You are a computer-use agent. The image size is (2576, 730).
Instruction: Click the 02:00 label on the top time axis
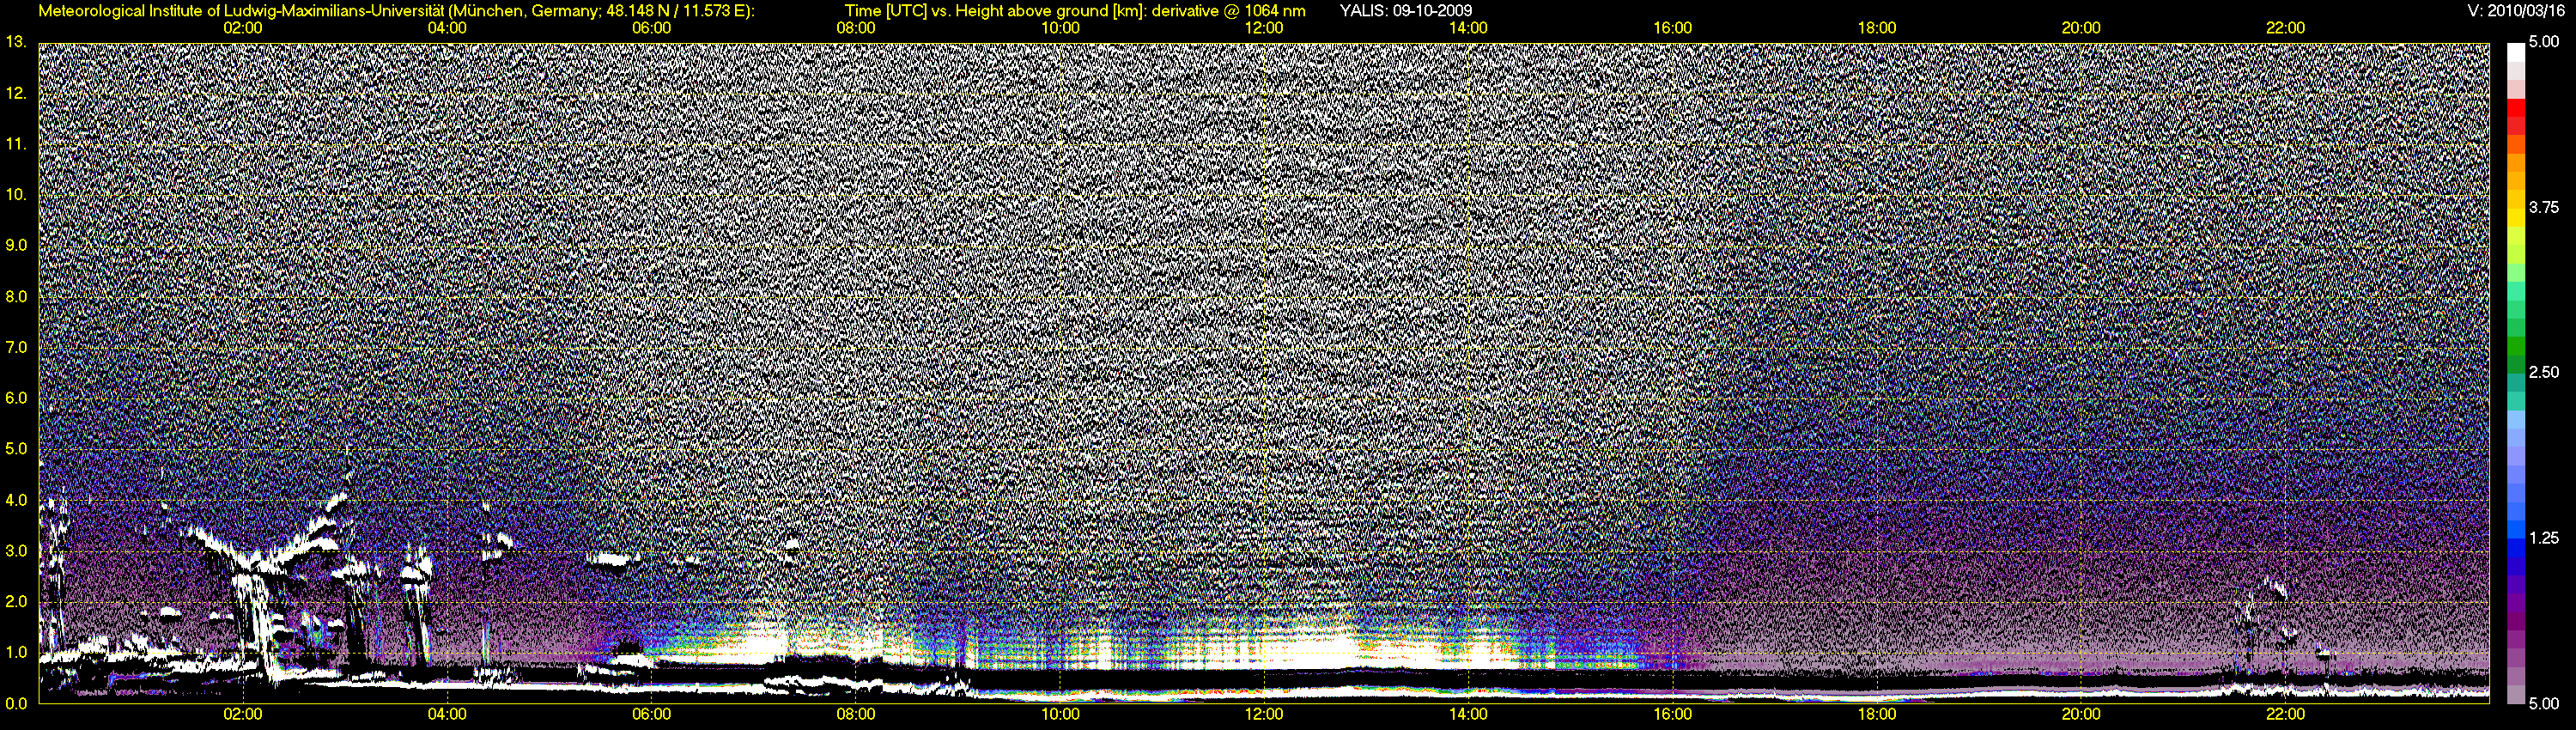point(243,28)
